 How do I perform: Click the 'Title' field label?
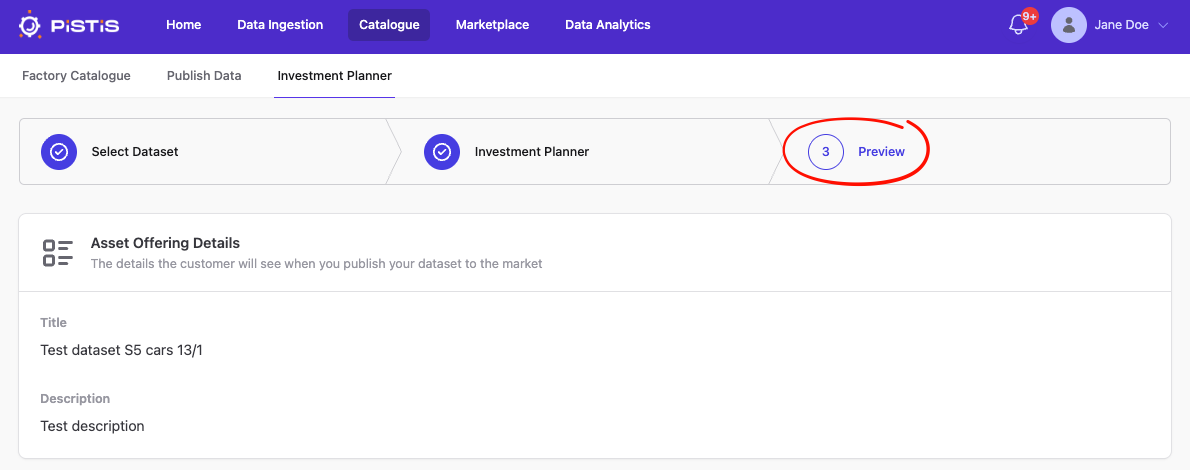(x=54, y=323)
